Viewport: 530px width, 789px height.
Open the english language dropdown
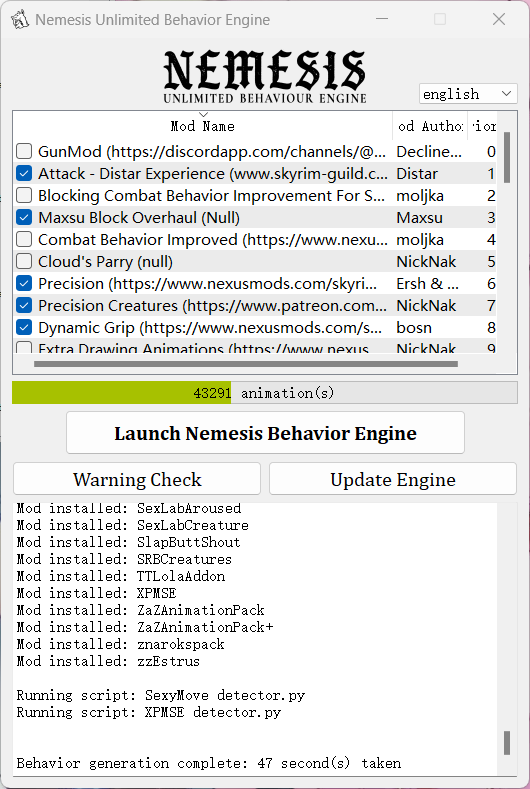(x=468, y=94)
